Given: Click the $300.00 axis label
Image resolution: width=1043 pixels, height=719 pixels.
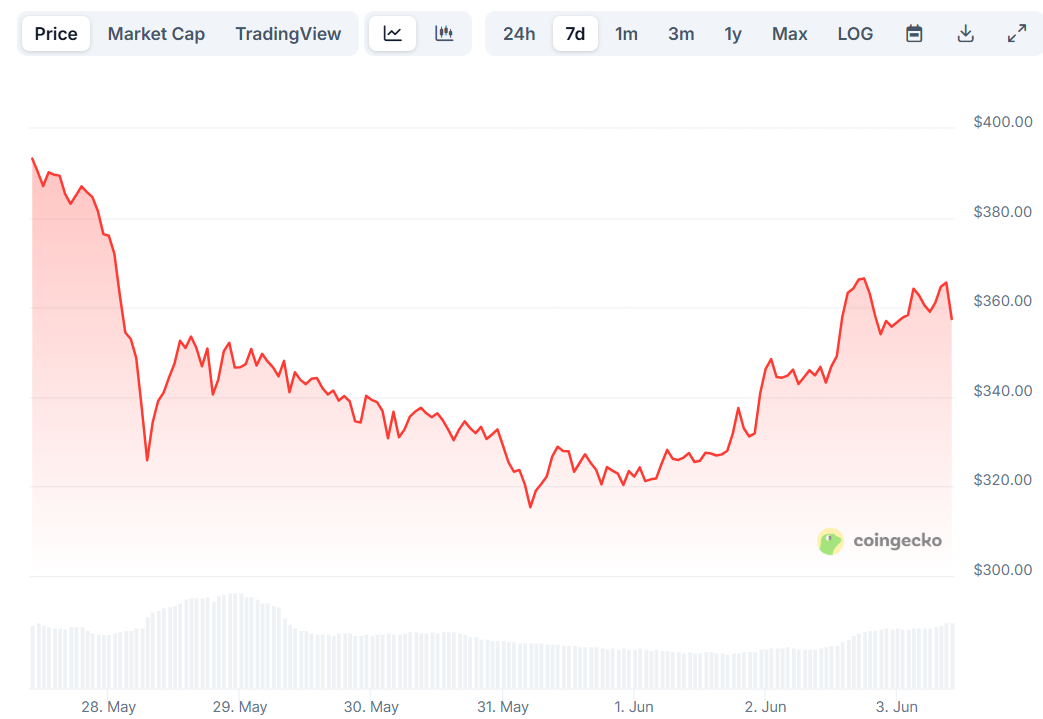Looking at the screenshot, I should [x=1002, y=569].
